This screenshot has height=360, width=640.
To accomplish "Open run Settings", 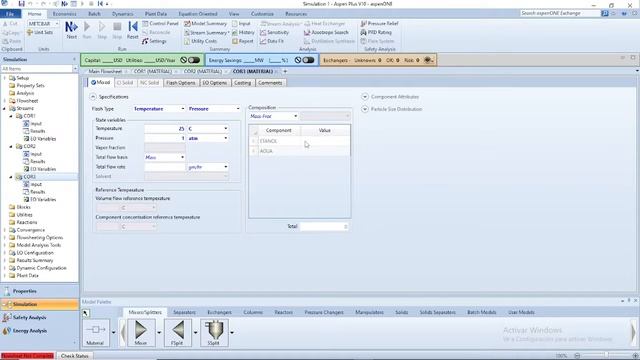I will [x=154, y=41].
